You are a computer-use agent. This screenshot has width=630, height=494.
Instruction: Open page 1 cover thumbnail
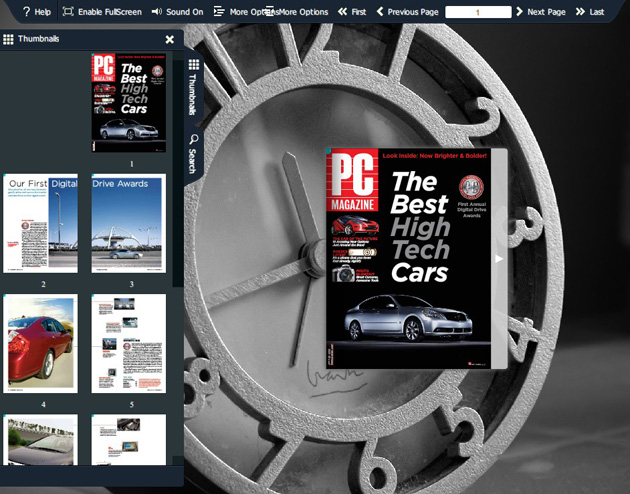coord(129,102)
